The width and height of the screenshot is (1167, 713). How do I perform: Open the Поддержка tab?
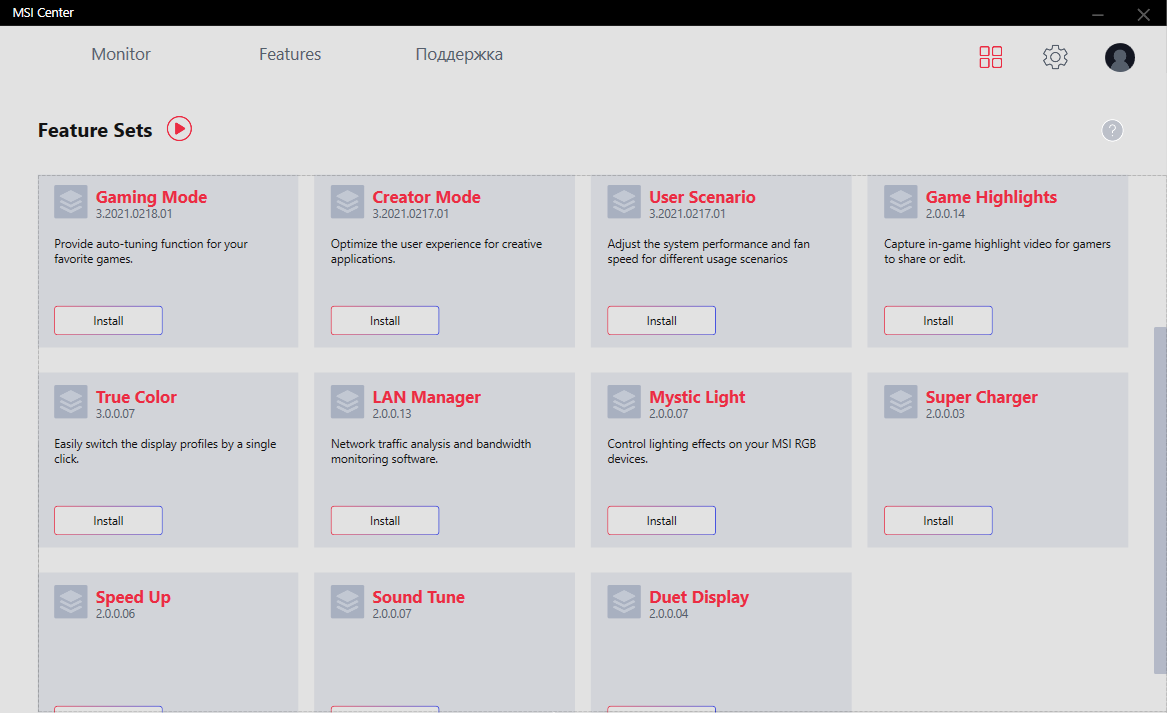tap(459, 54)
